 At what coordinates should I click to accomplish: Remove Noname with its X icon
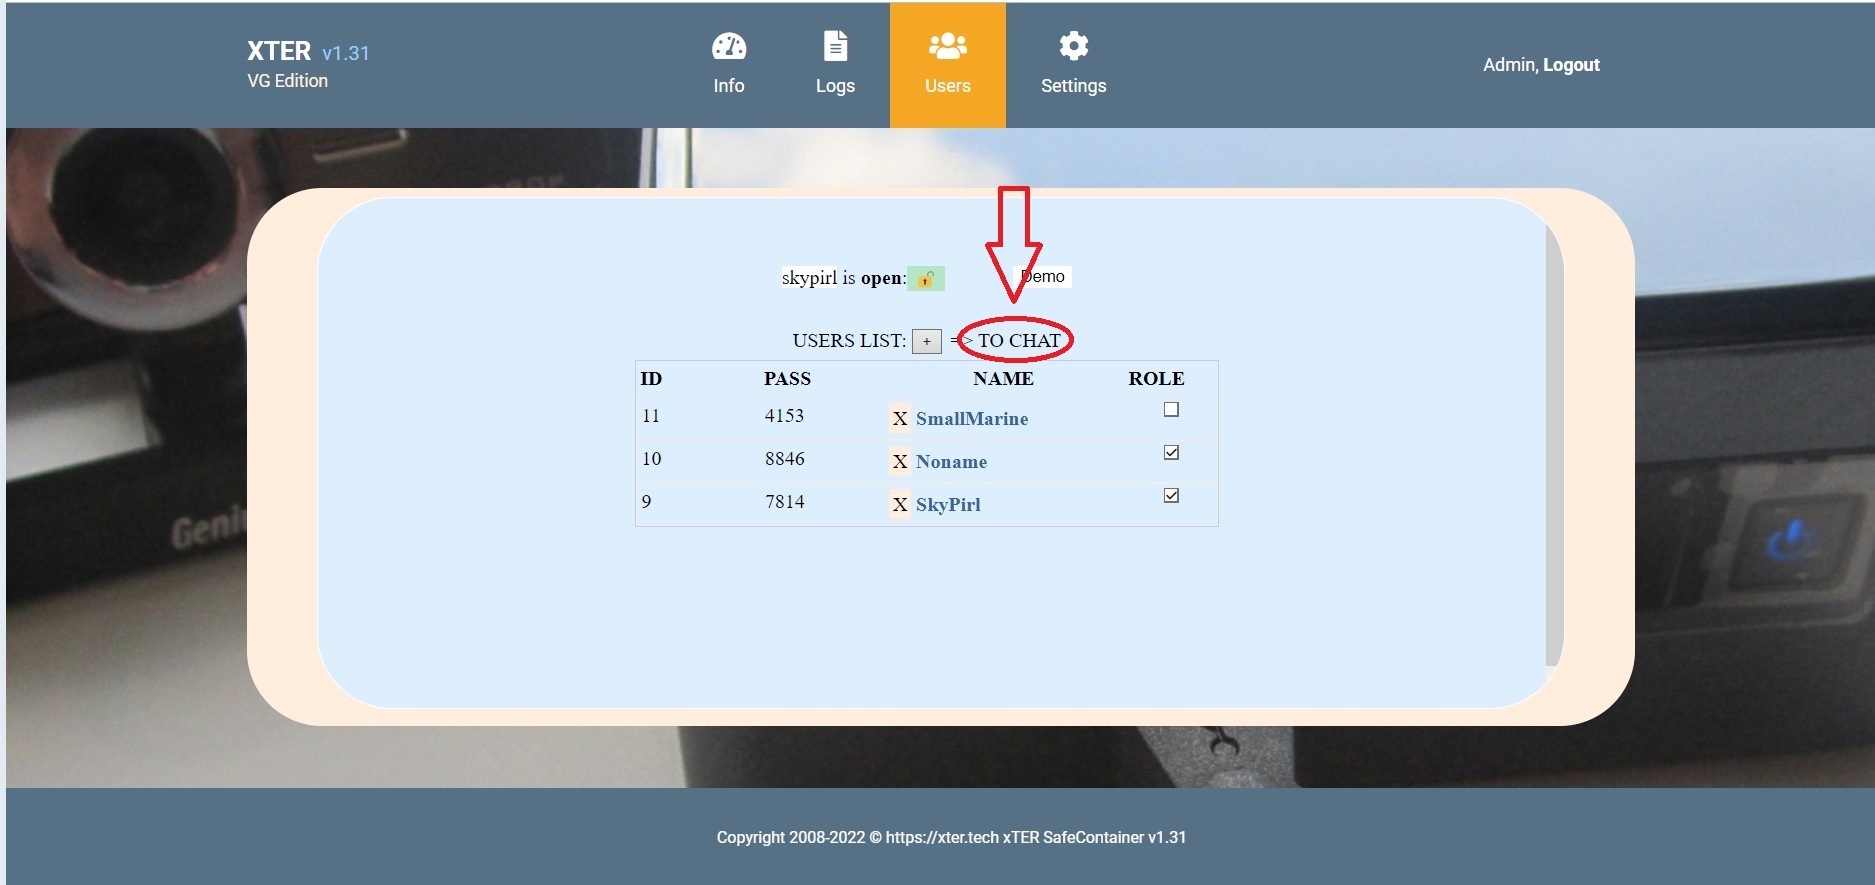point(900,462)
